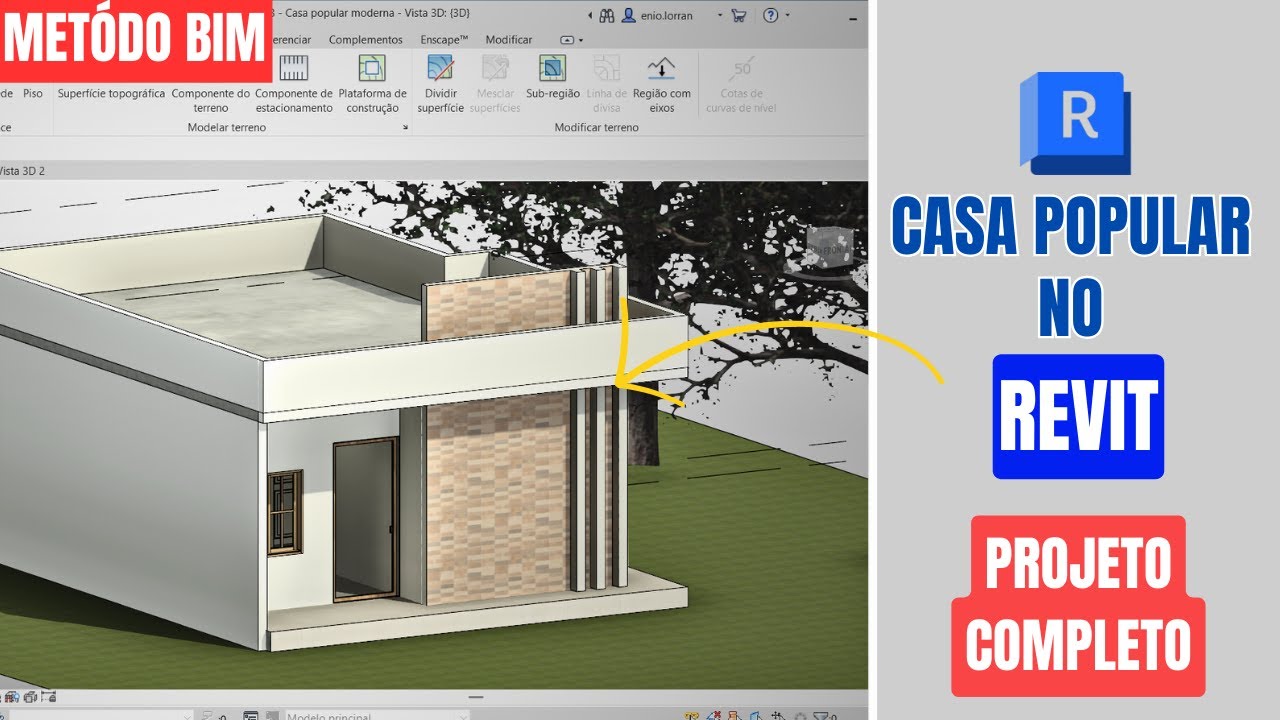
Task: Click the Cotas de curvas de nível icon
Action: [x=741, y=68]
